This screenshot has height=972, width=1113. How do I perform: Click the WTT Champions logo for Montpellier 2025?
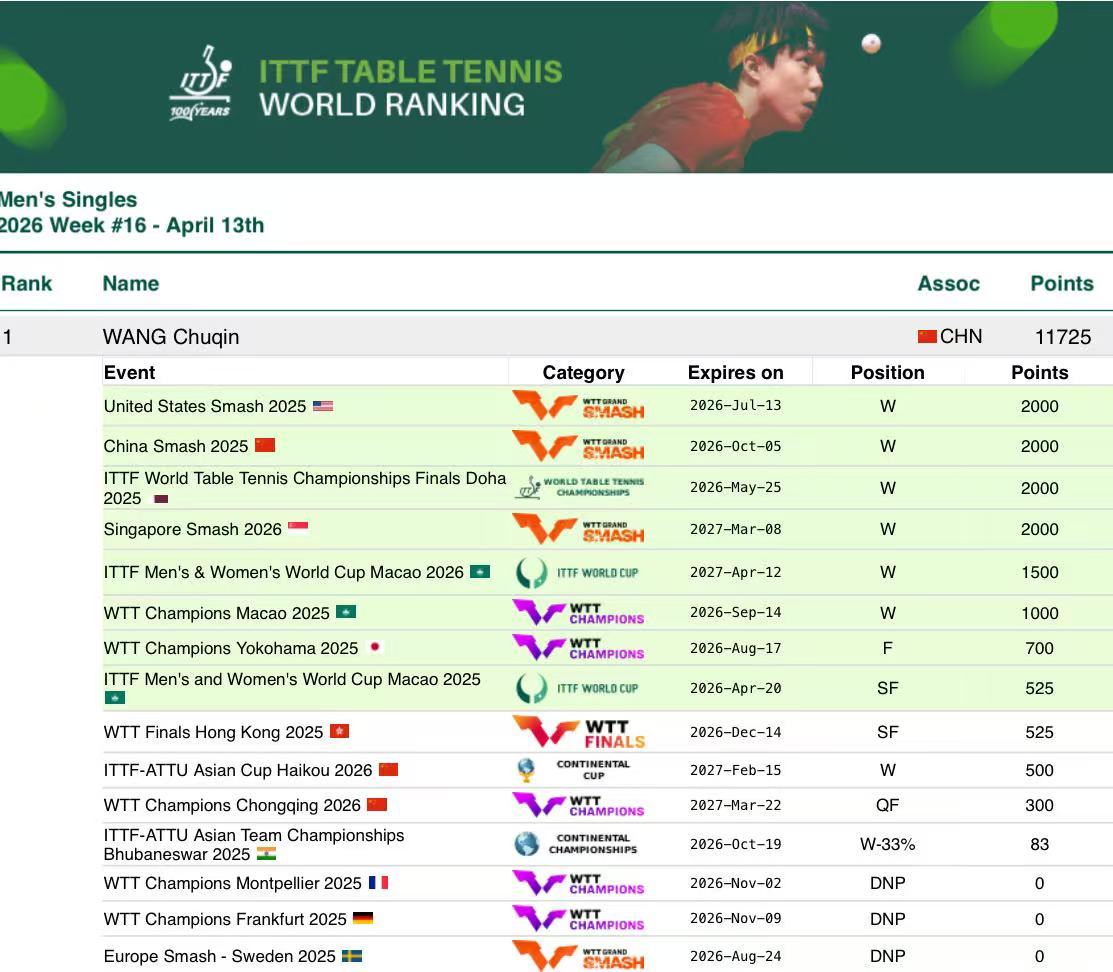pyautogui.click(x=579, y=883)
